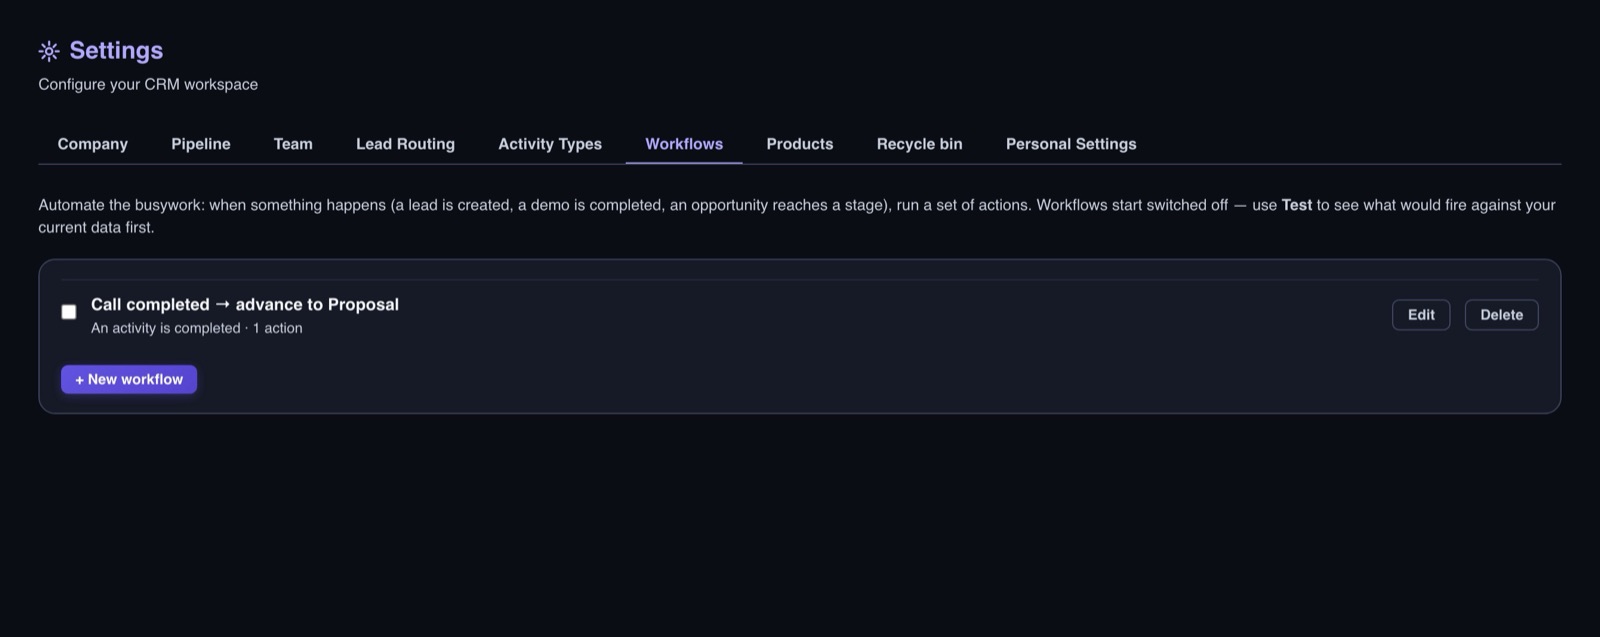
Task: Delete the Call completed workflow
Action: [1501, 315]
